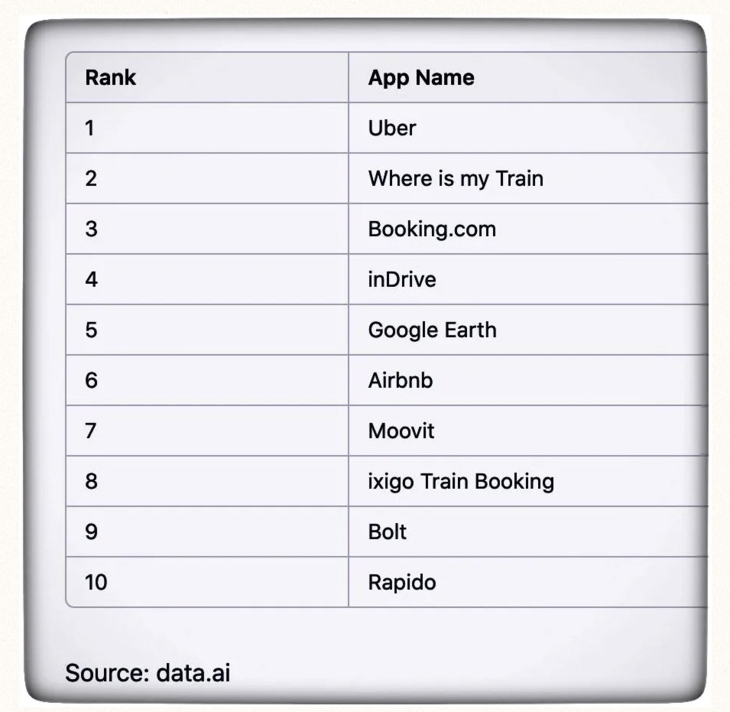Select the inDrive row entry
The width and height of the screenshot is (730, 712).
(x=402, y=280)
